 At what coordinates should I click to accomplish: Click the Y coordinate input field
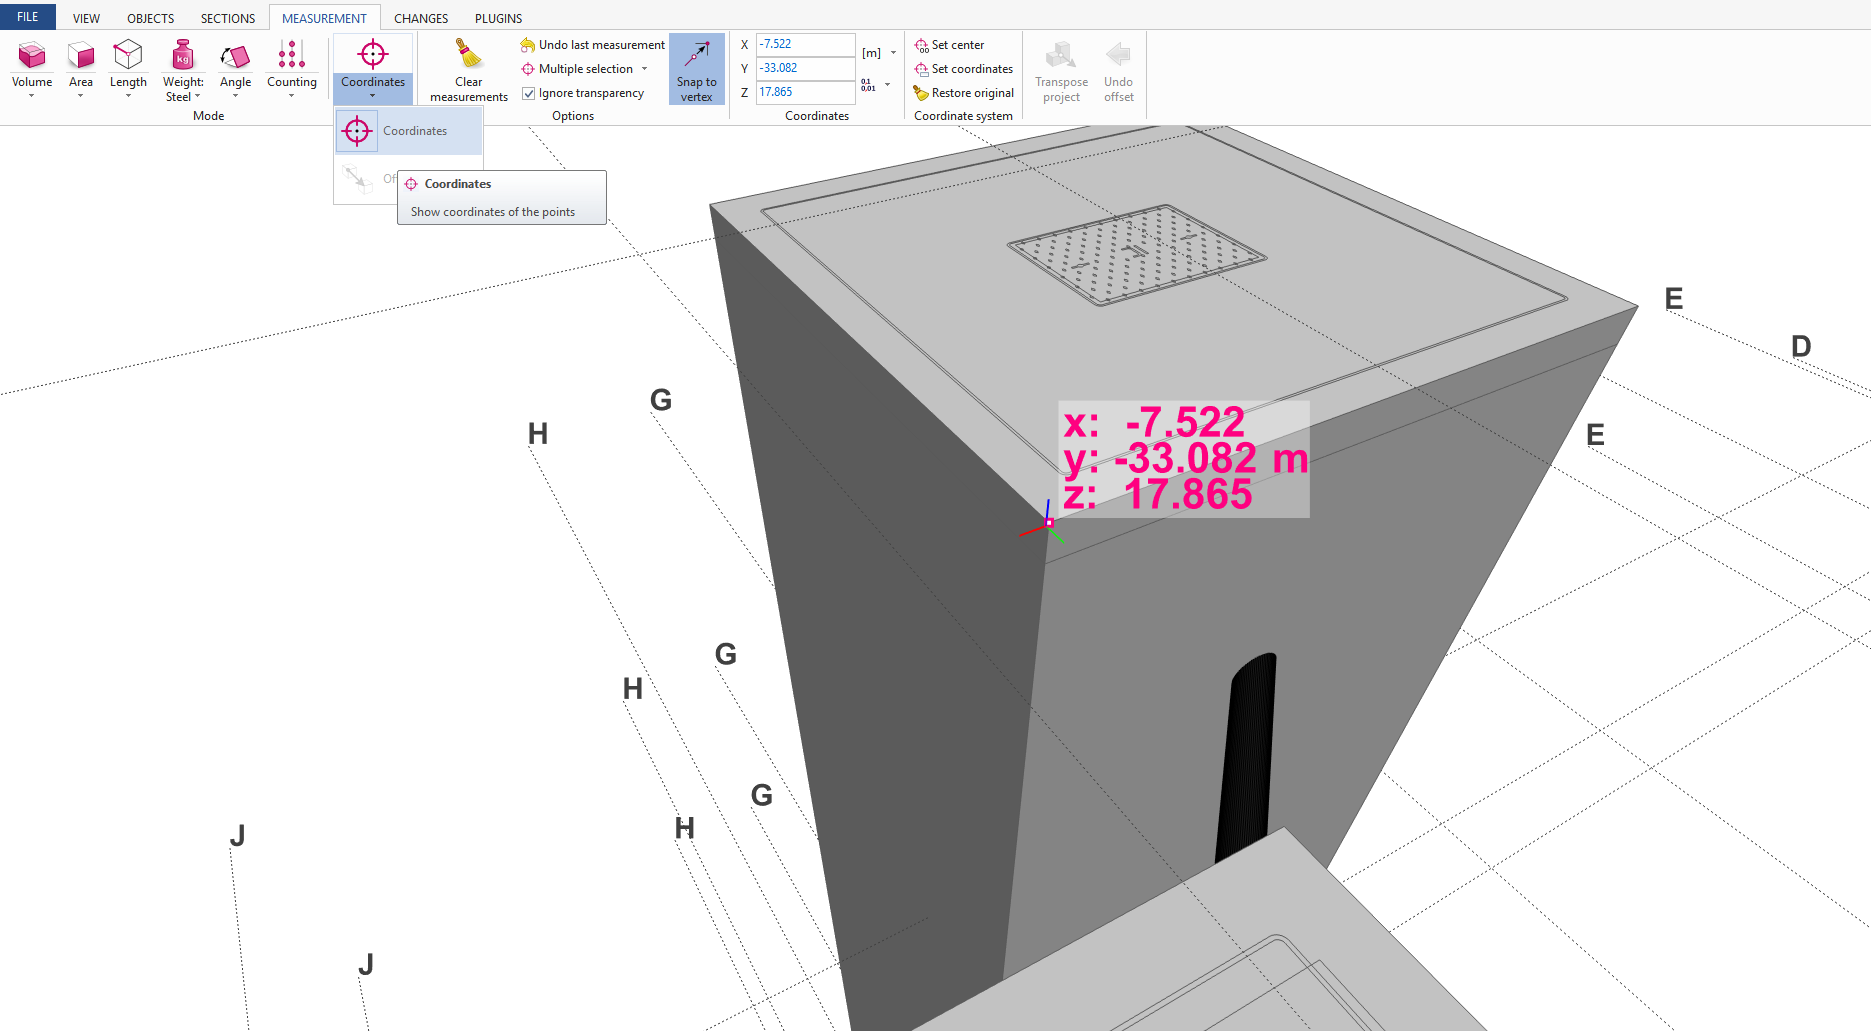[x=805, y=68]
